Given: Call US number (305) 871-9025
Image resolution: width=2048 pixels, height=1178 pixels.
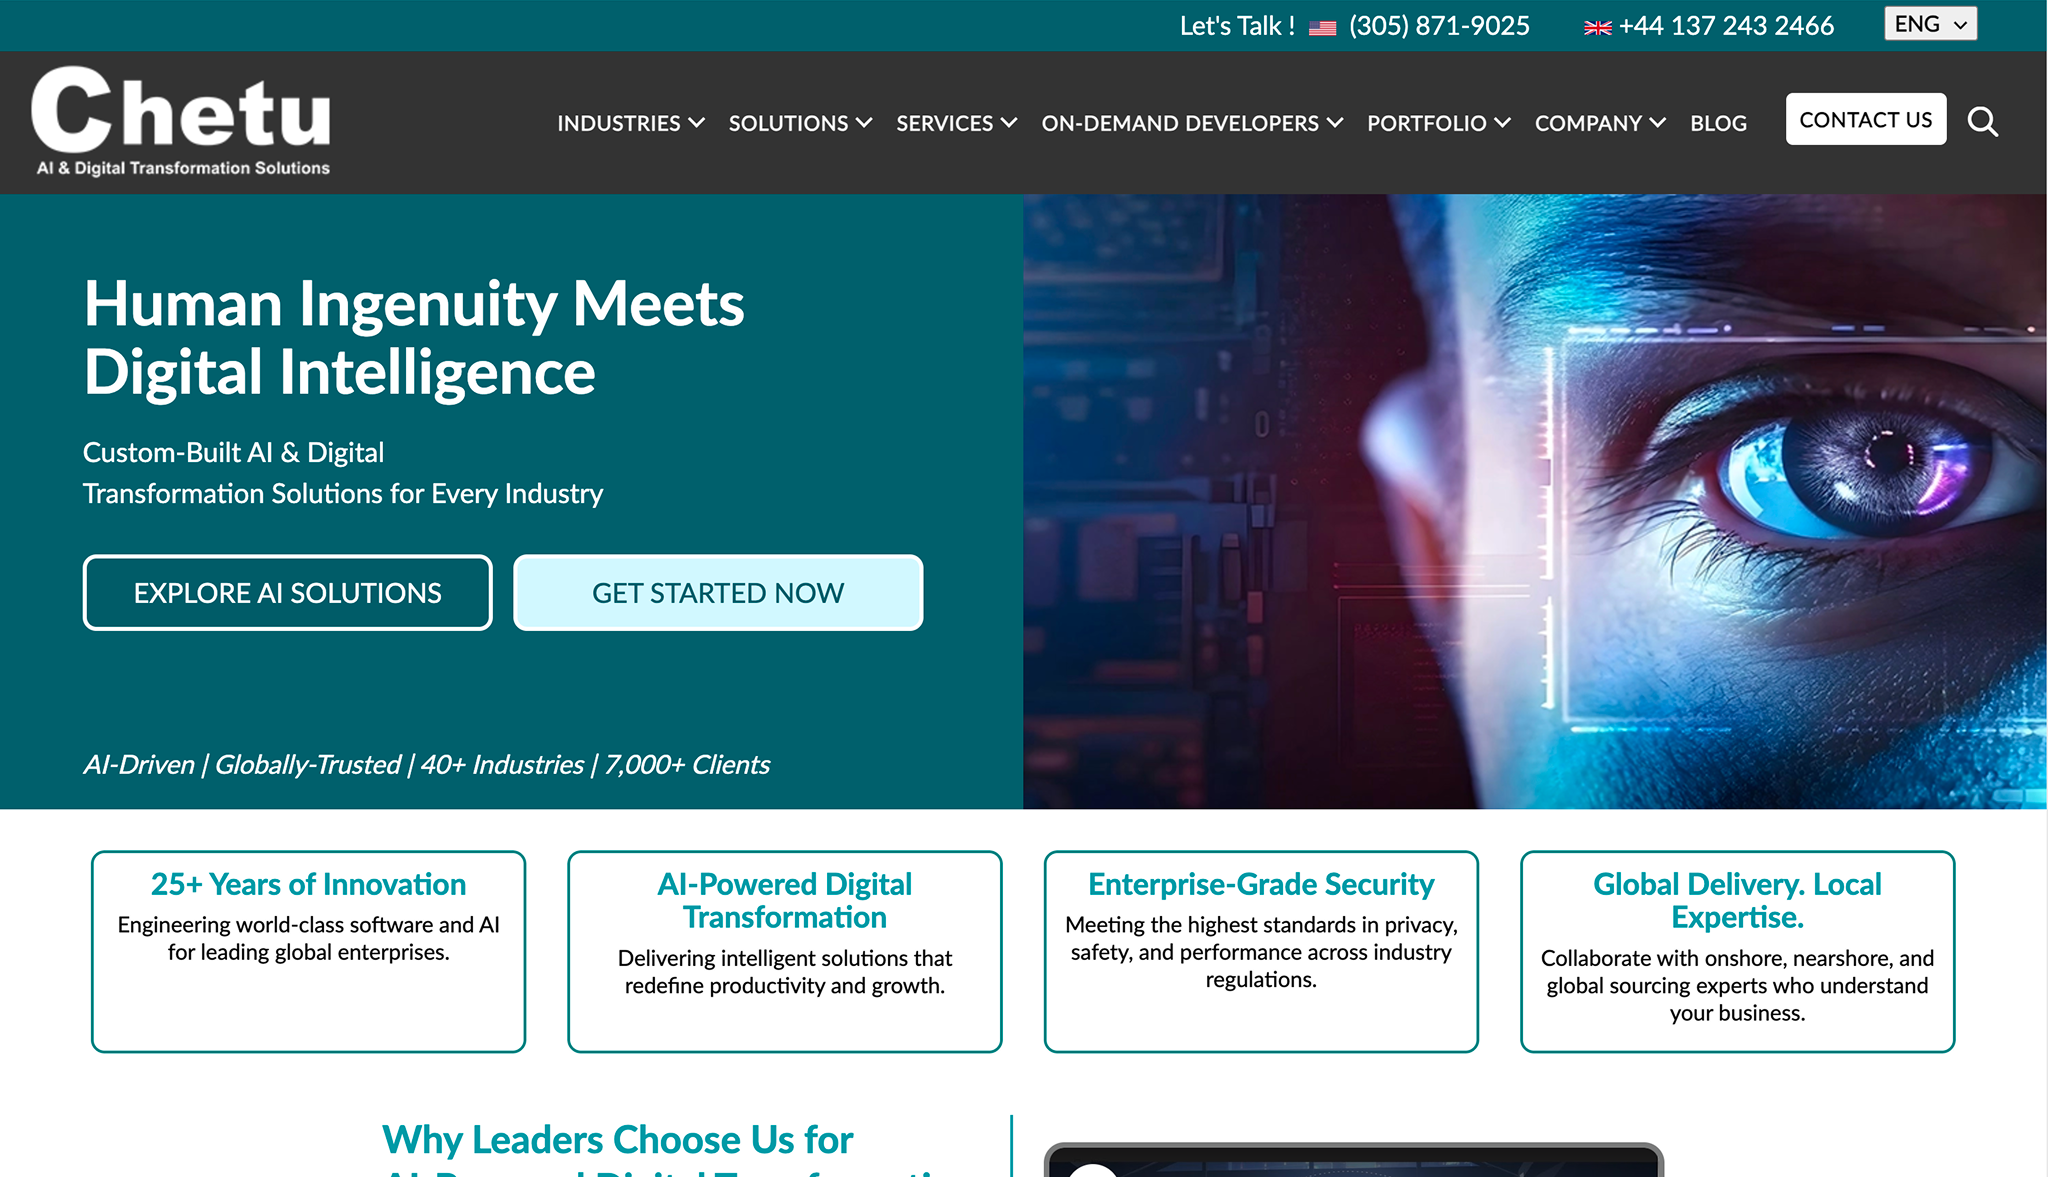Looking at the screenshot, I should (1439, 26).
